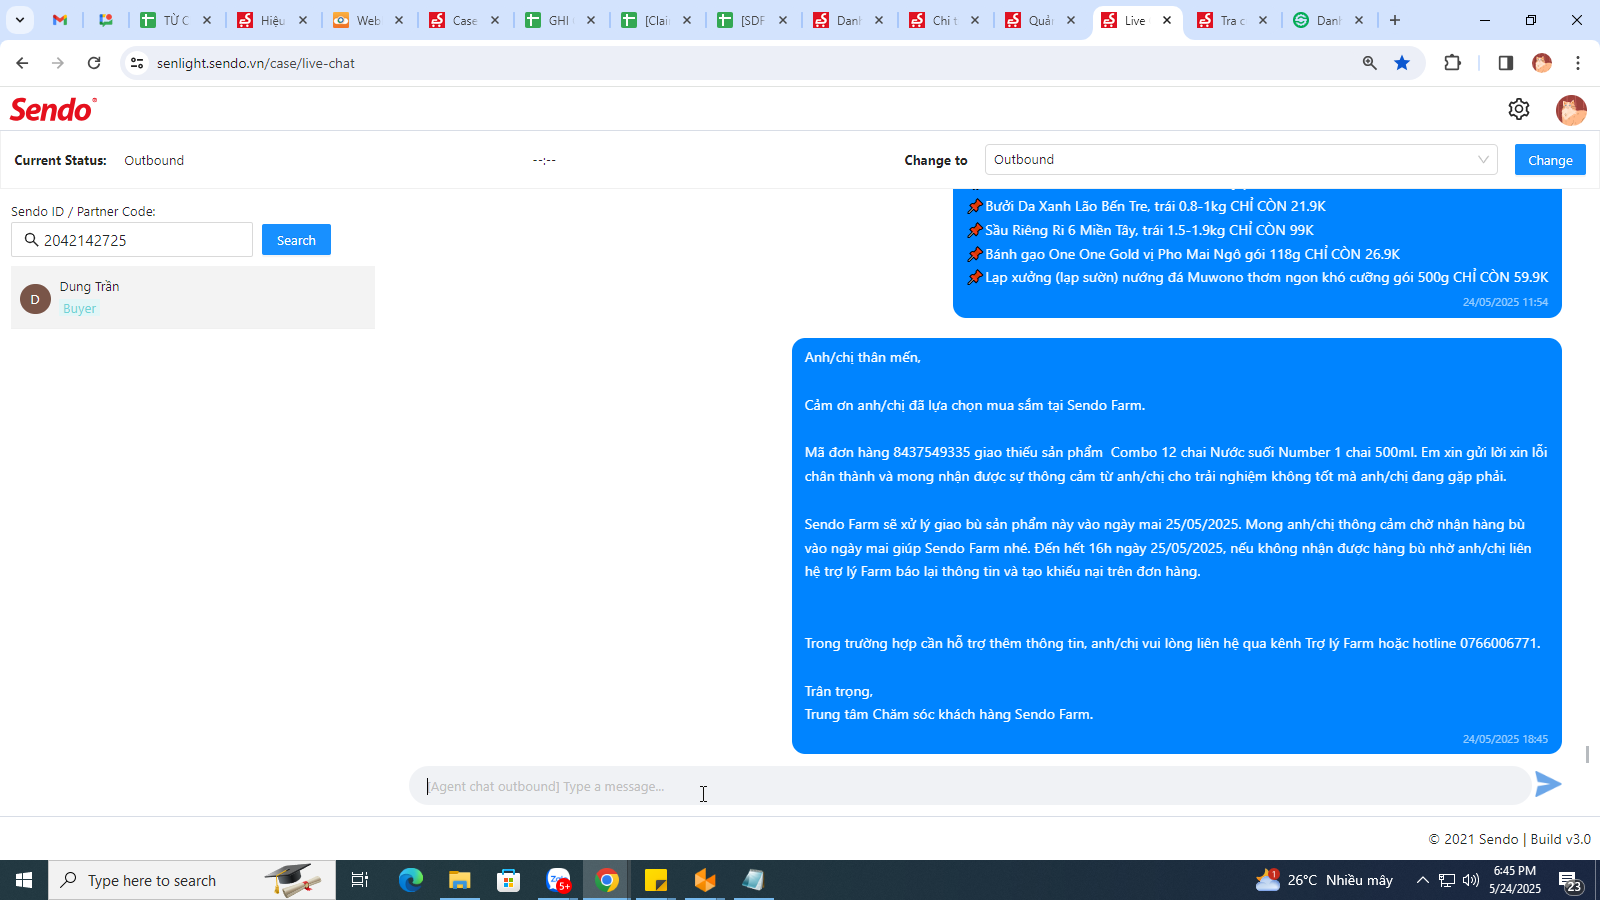Viewport: 1600px width, 900px height.
Task: Close the Tra c tab
Action: (1263, 20)
